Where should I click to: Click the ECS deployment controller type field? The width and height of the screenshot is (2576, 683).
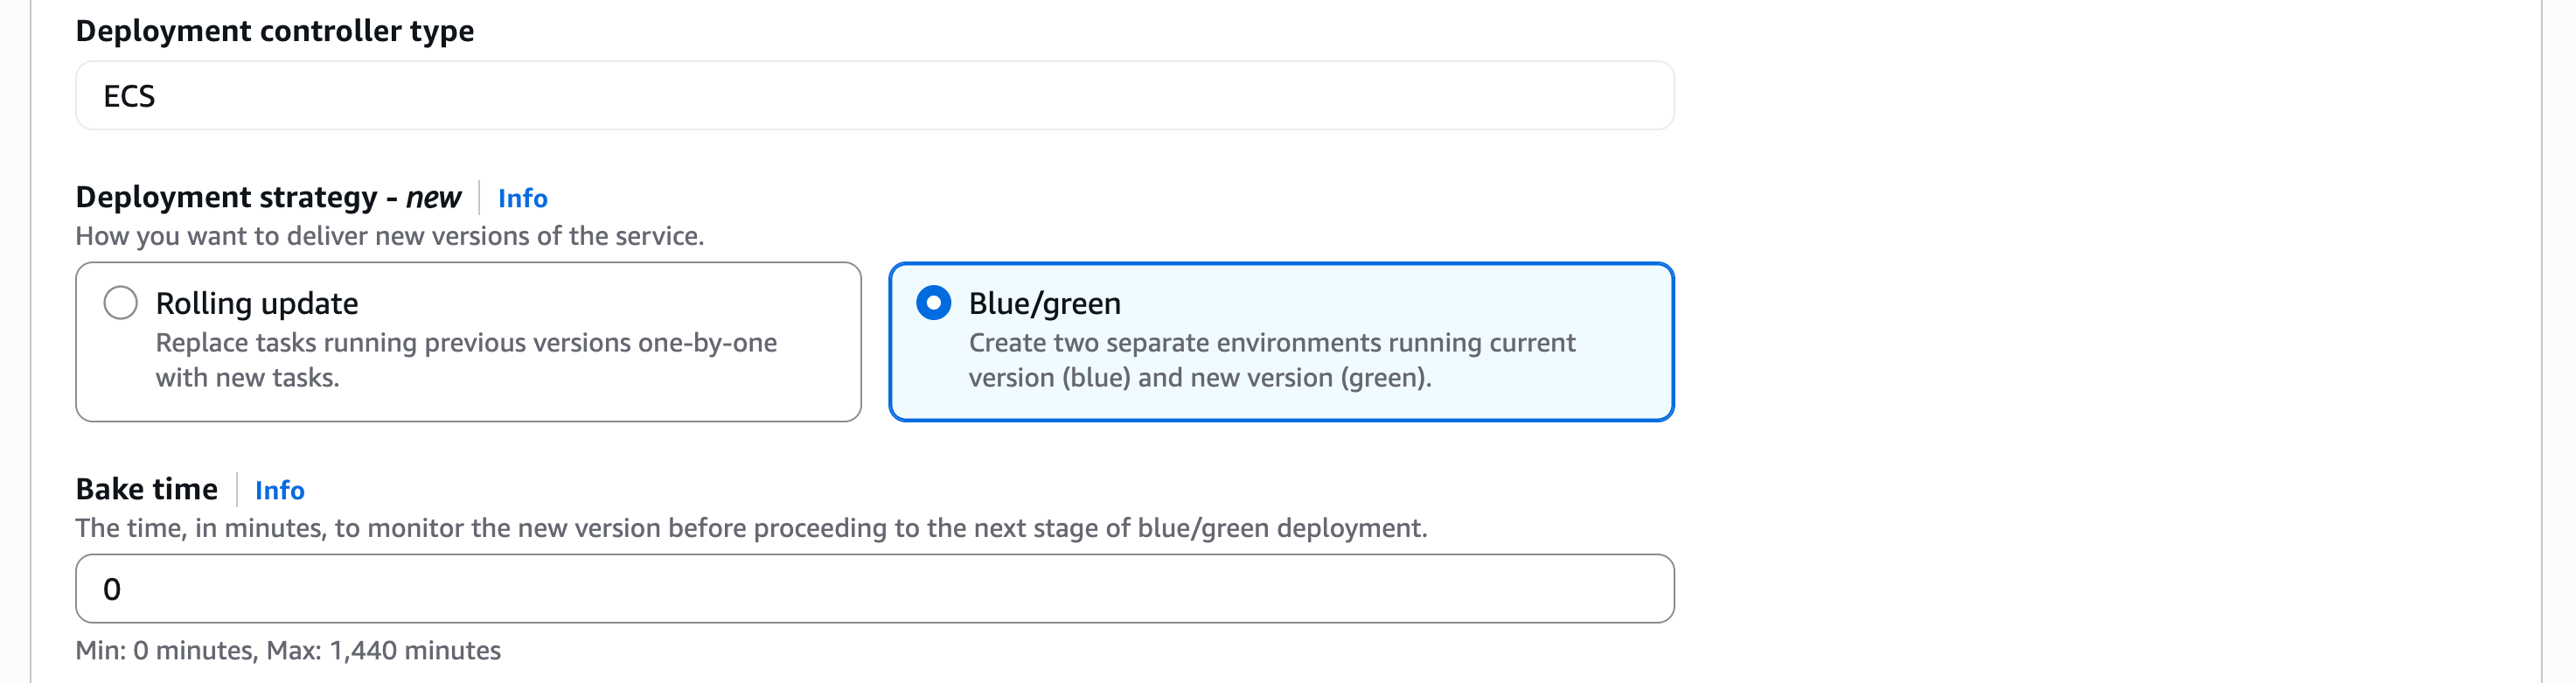point(875,95)
